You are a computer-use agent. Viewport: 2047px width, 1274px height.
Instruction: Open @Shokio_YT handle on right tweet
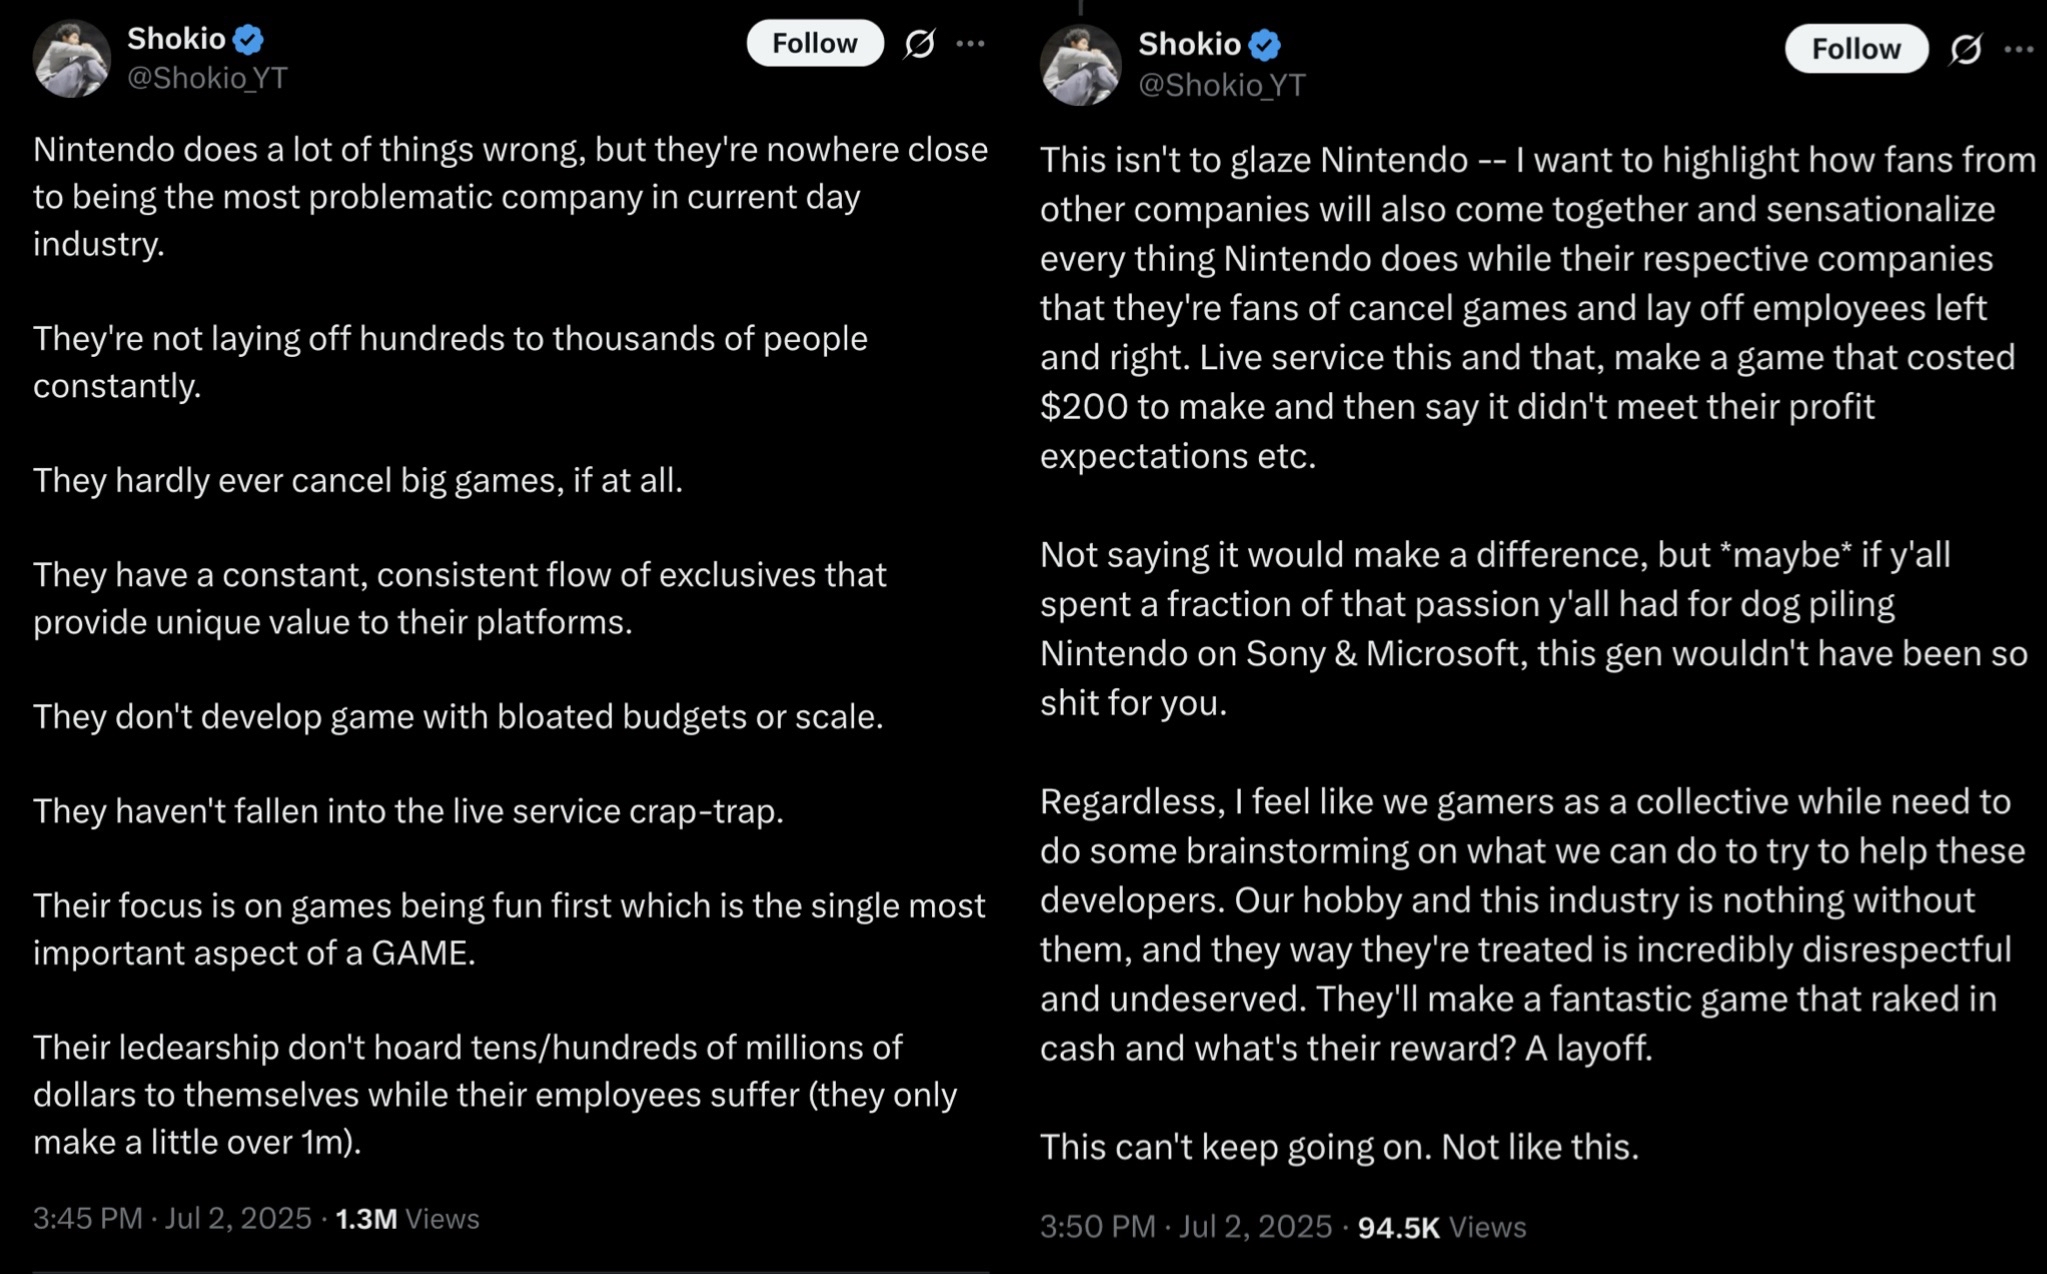(x=1222, y=85)
